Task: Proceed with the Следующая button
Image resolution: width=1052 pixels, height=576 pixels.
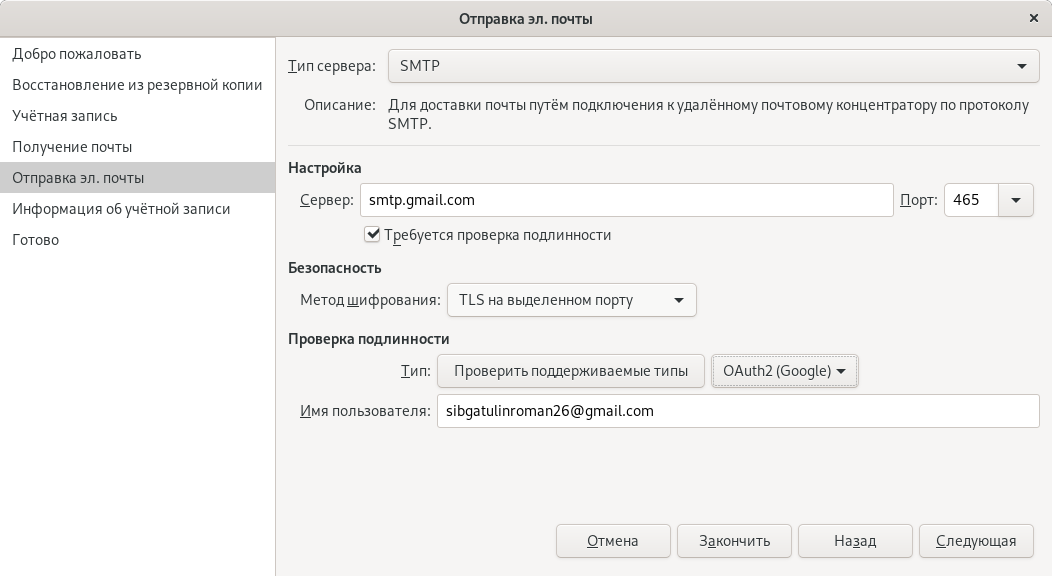Action: pyautogui.click(x=976, y=541)
